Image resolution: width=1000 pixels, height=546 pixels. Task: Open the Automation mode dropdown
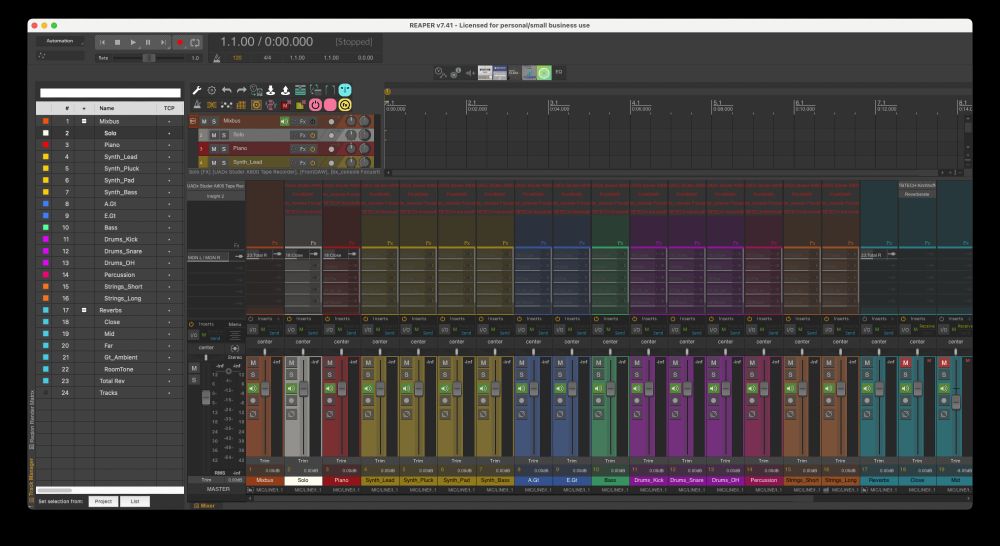(x=58, y=41)
